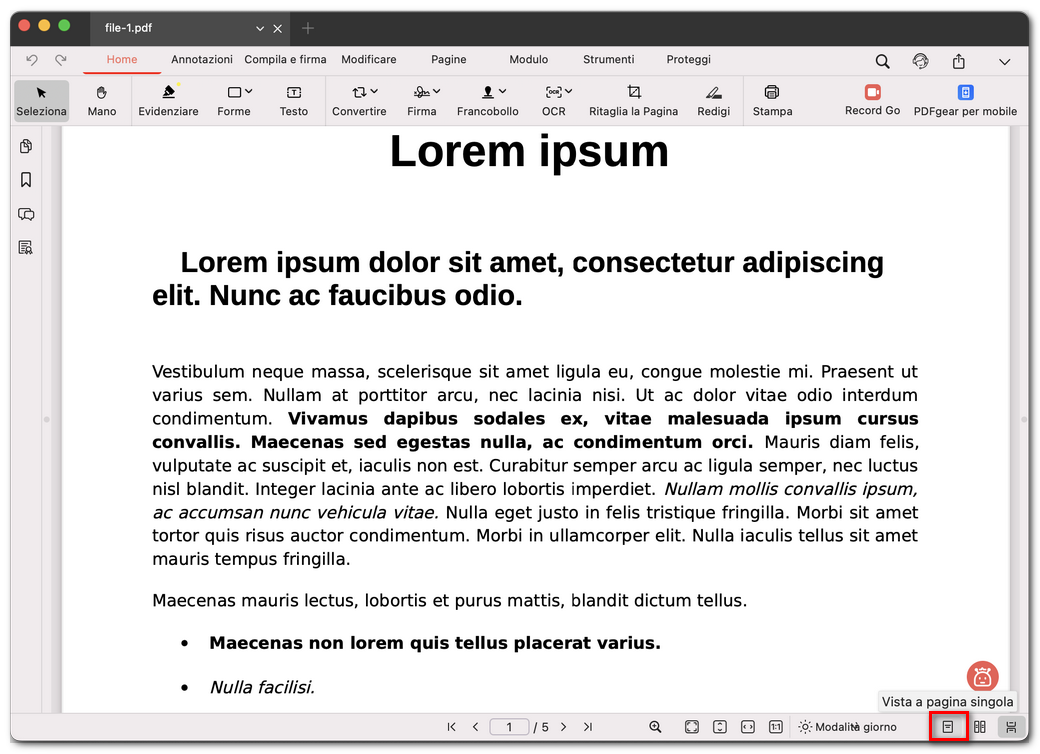
Task: Activate the Redigi redaction tool
Action: click(713, 100)
